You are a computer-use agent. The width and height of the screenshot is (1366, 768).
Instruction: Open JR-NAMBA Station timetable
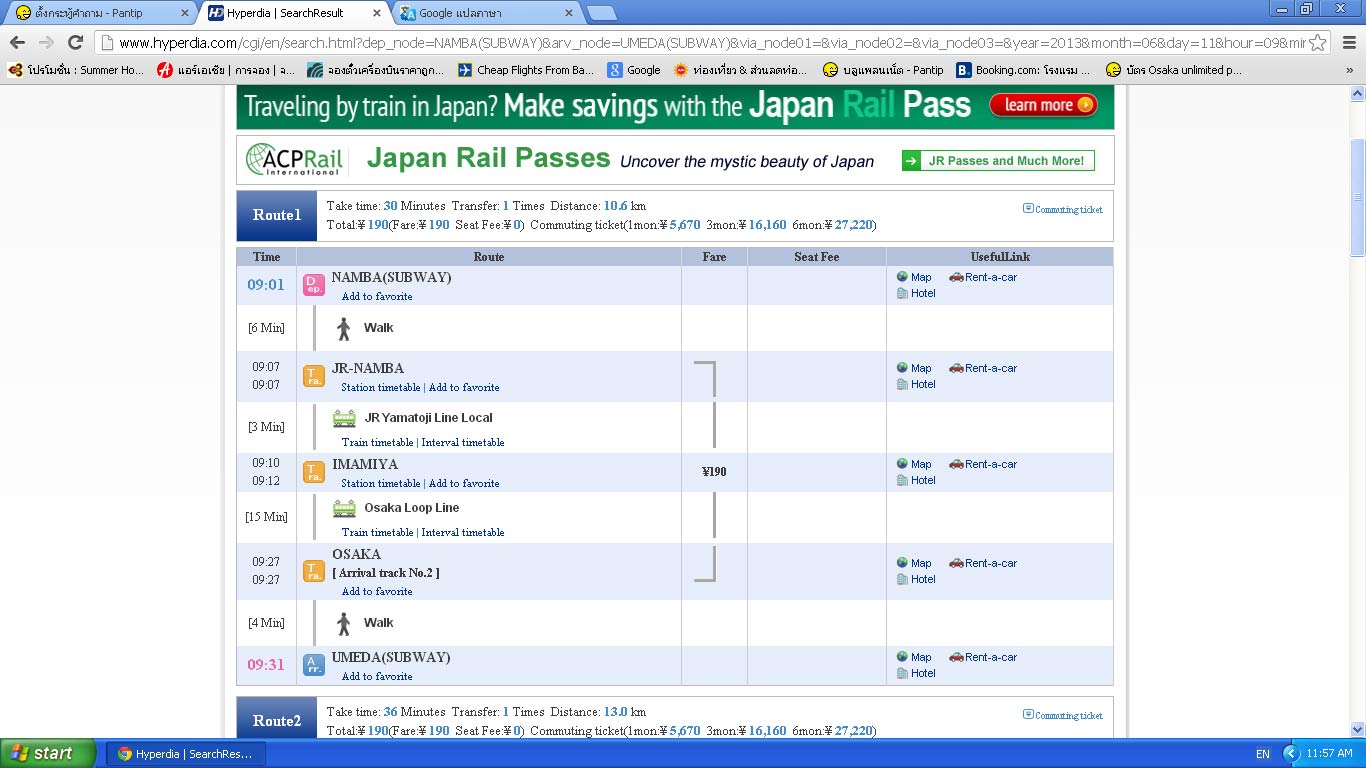(381, 387)
